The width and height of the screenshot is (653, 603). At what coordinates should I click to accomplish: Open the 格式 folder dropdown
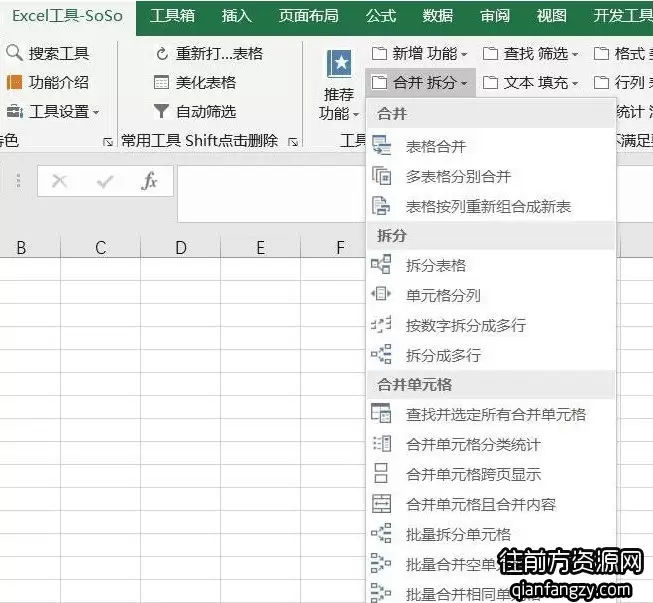[x=623, y=53]
